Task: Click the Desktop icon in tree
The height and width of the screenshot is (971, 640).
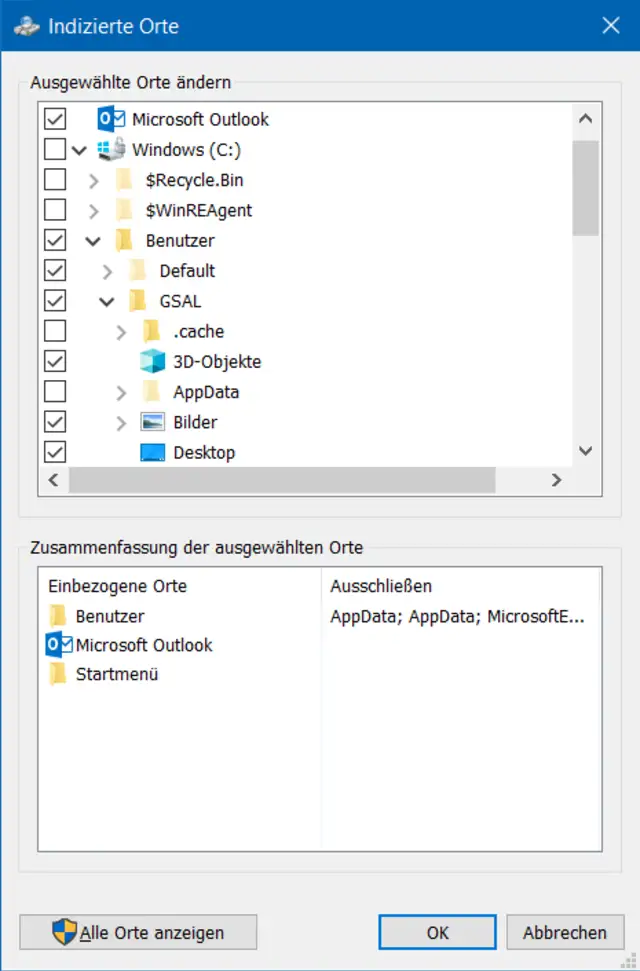Action: click(x=152, y=453)
